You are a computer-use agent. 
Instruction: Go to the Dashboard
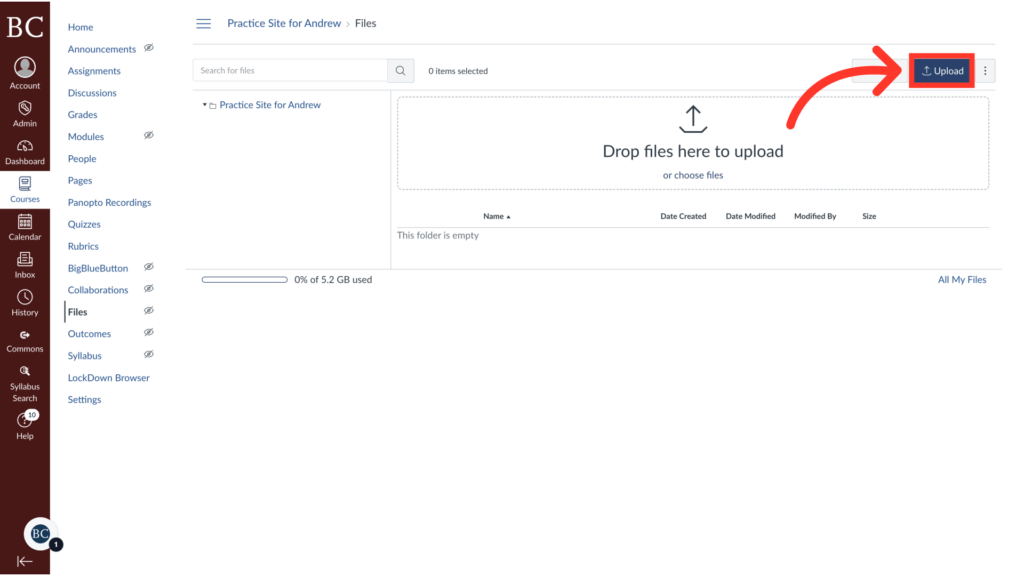(24, 150)
